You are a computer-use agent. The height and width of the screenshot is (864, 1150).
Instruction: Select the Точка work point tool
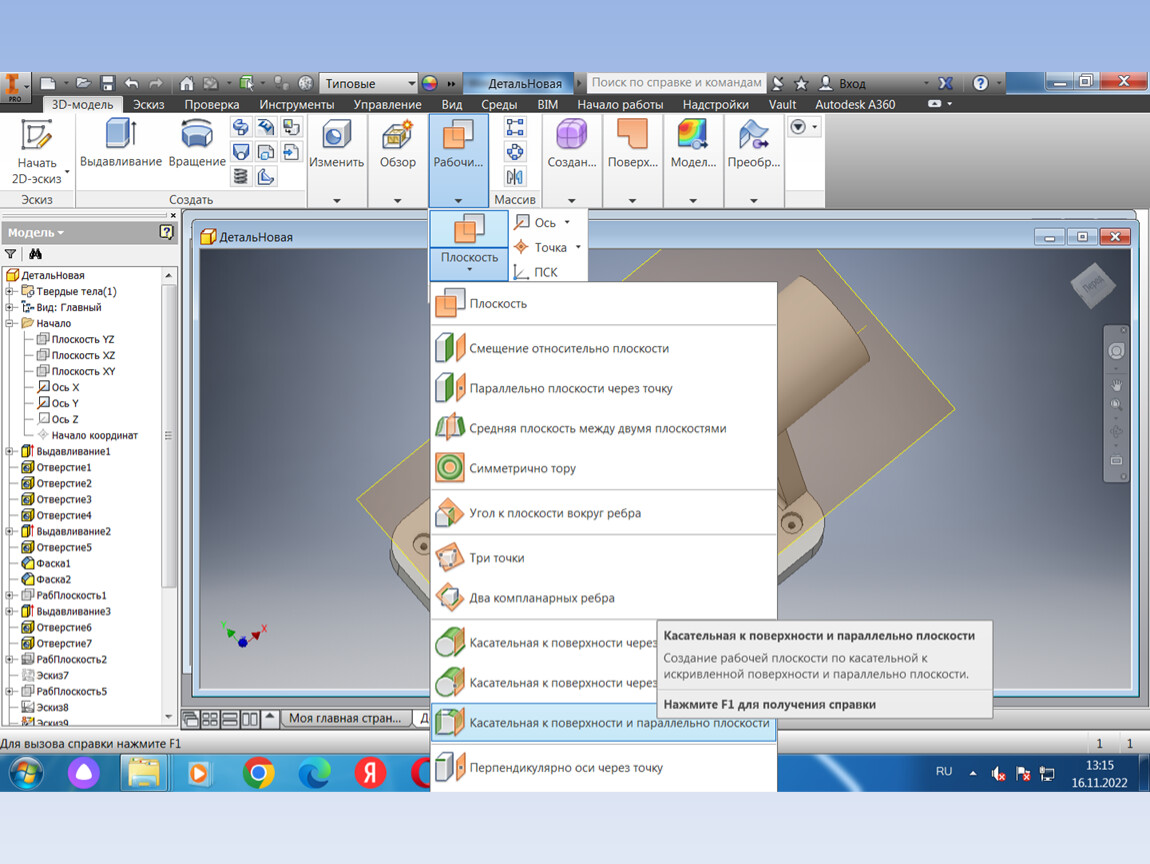[x=541, y=247]
